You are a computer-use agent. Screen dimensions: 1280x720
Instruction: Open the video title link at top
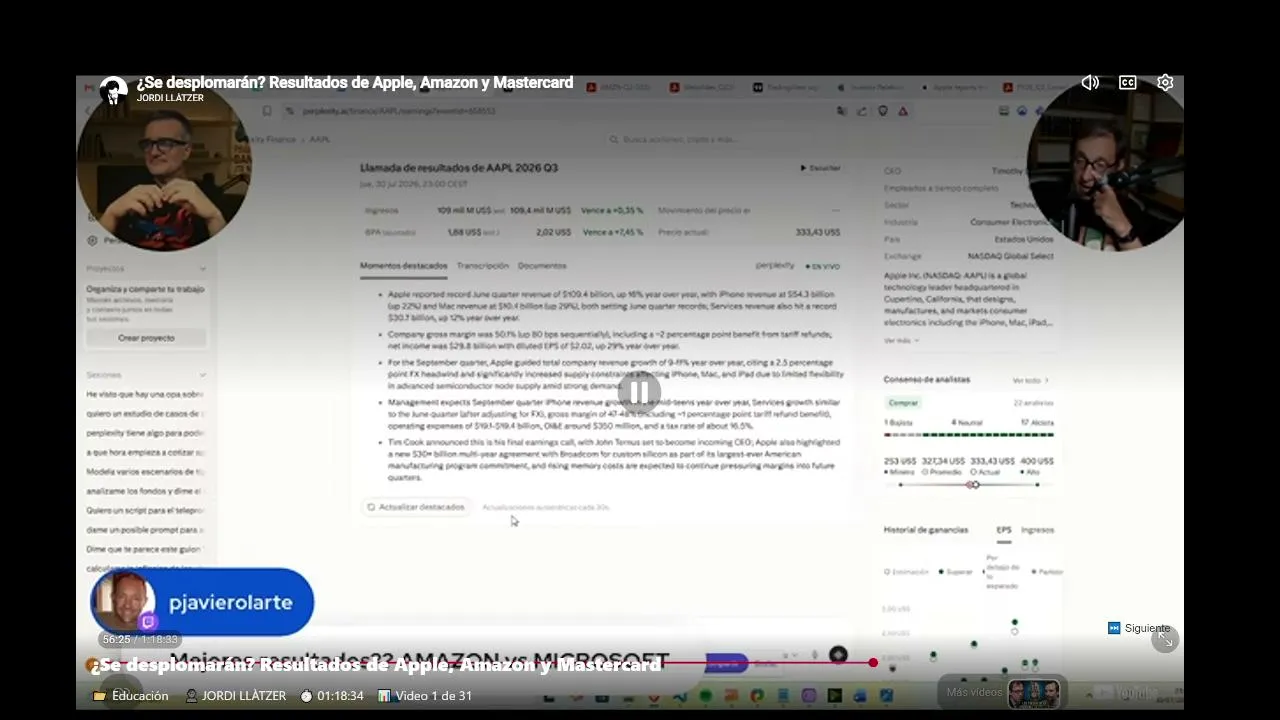pyautogui.click(x=355, y=83)
